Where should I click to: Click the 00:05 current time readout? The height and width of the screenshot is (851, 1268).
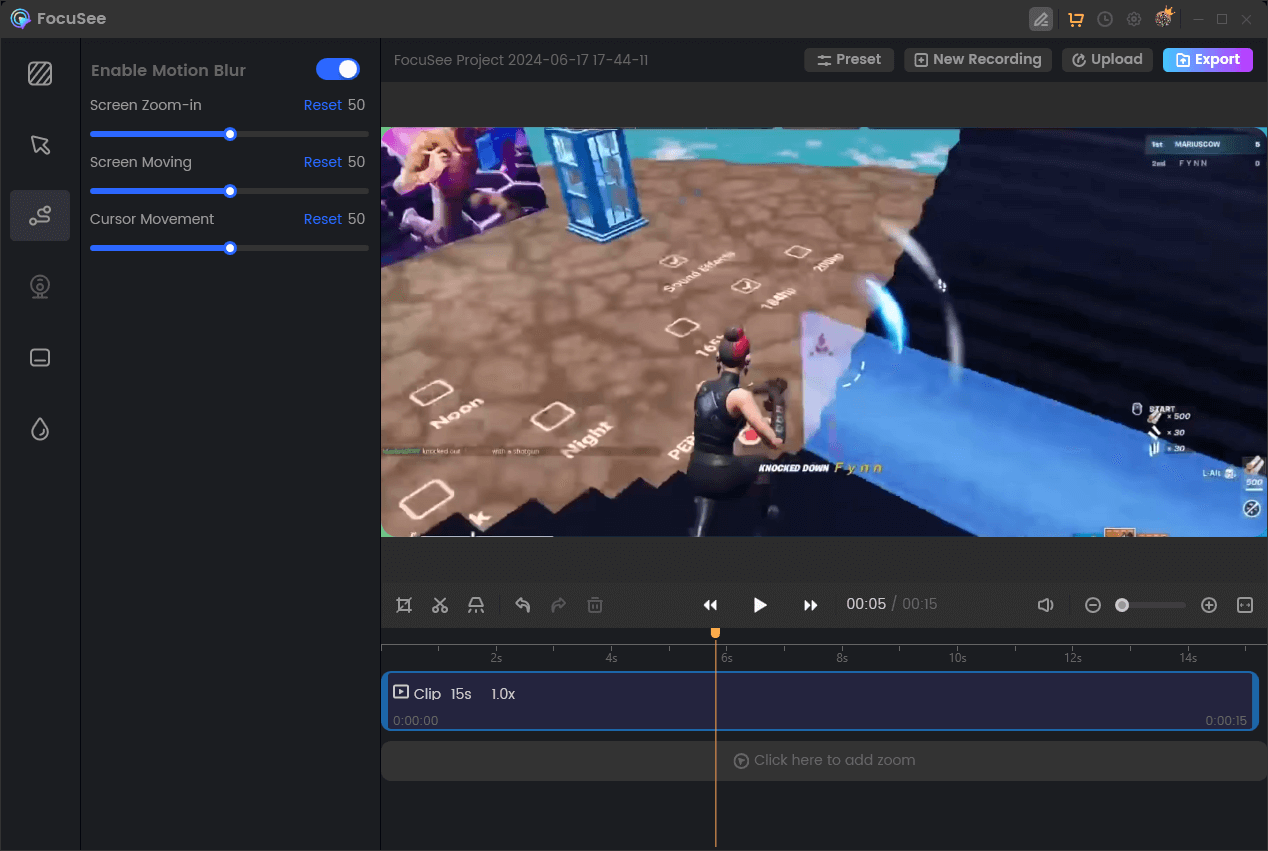(x=866, y=604)
